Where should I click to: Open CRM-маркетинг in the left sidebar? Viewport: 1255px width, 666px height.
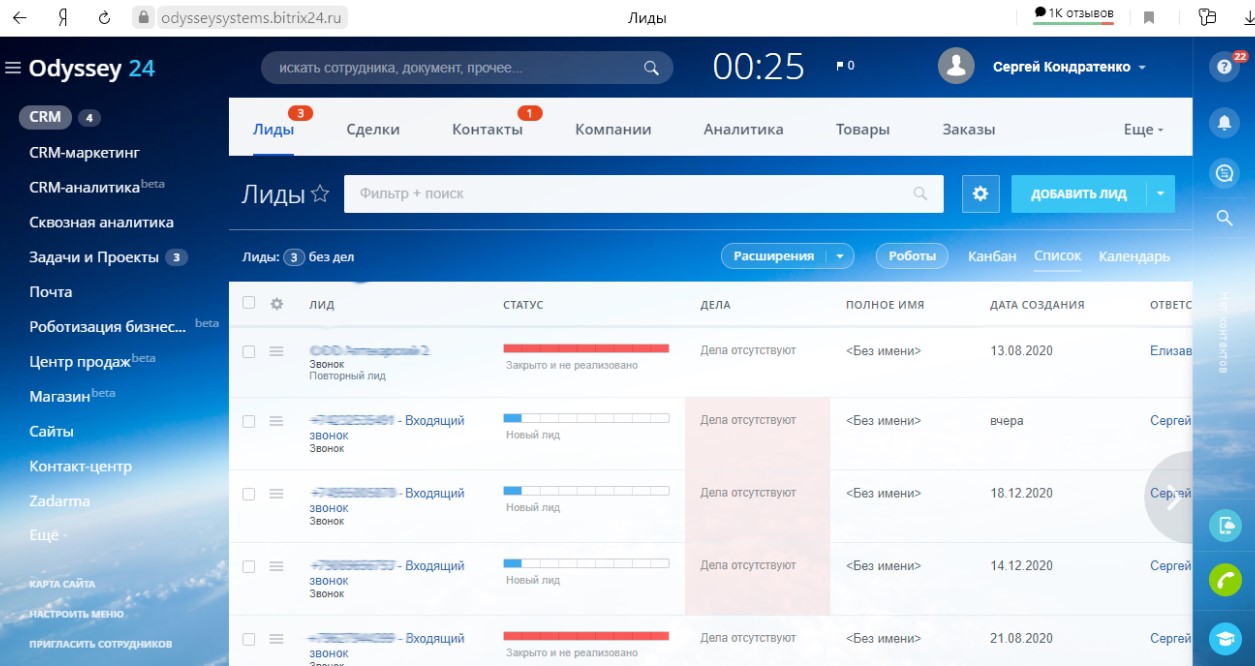(x=84, y=152)
